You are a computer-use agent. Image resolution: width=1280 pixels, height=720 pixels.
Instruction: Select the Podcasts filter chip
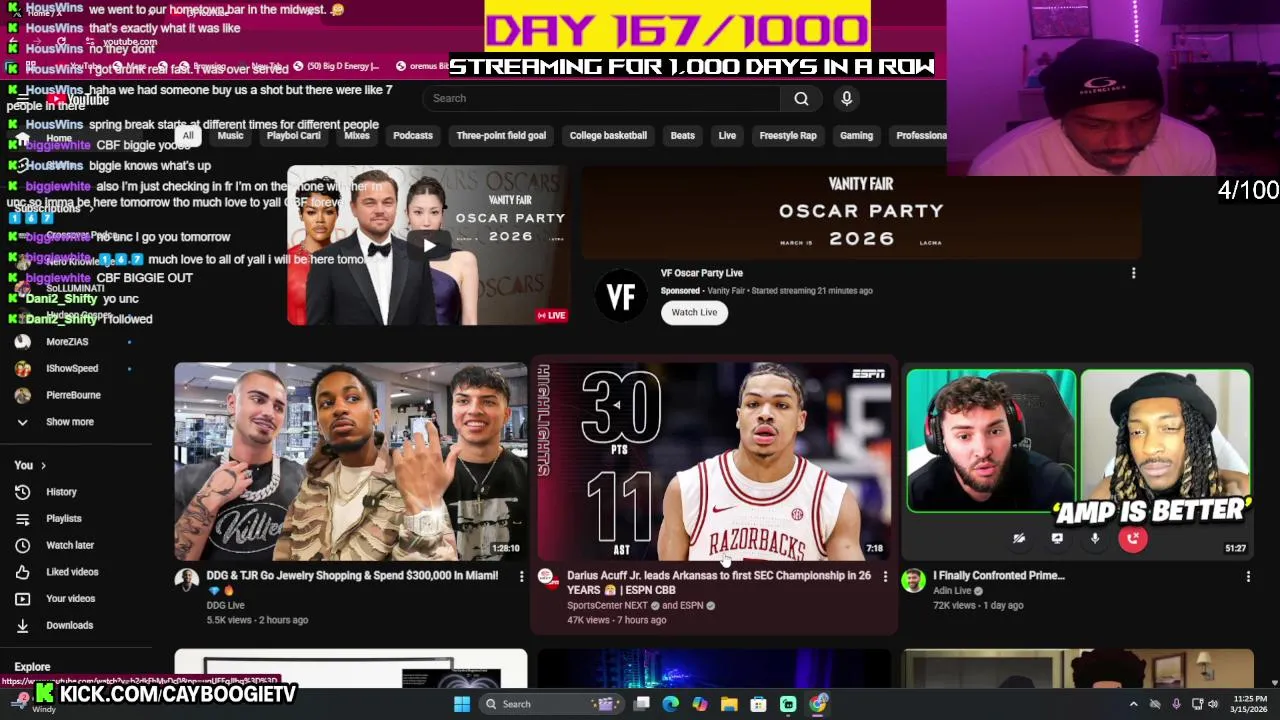point(413,136)
